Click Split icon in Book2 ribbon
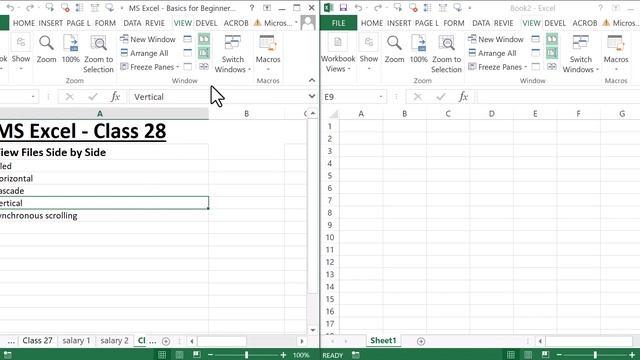 536,39
